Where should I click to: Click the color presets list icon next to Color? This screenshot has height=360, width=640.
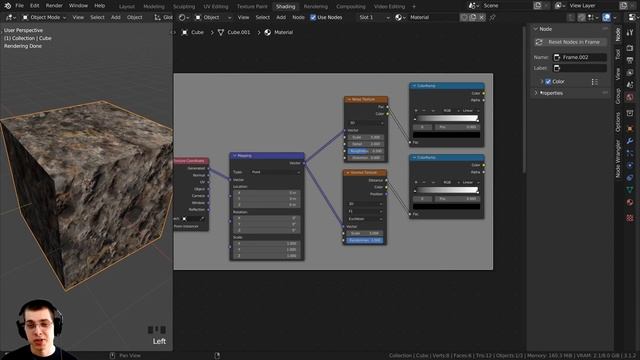594,82
